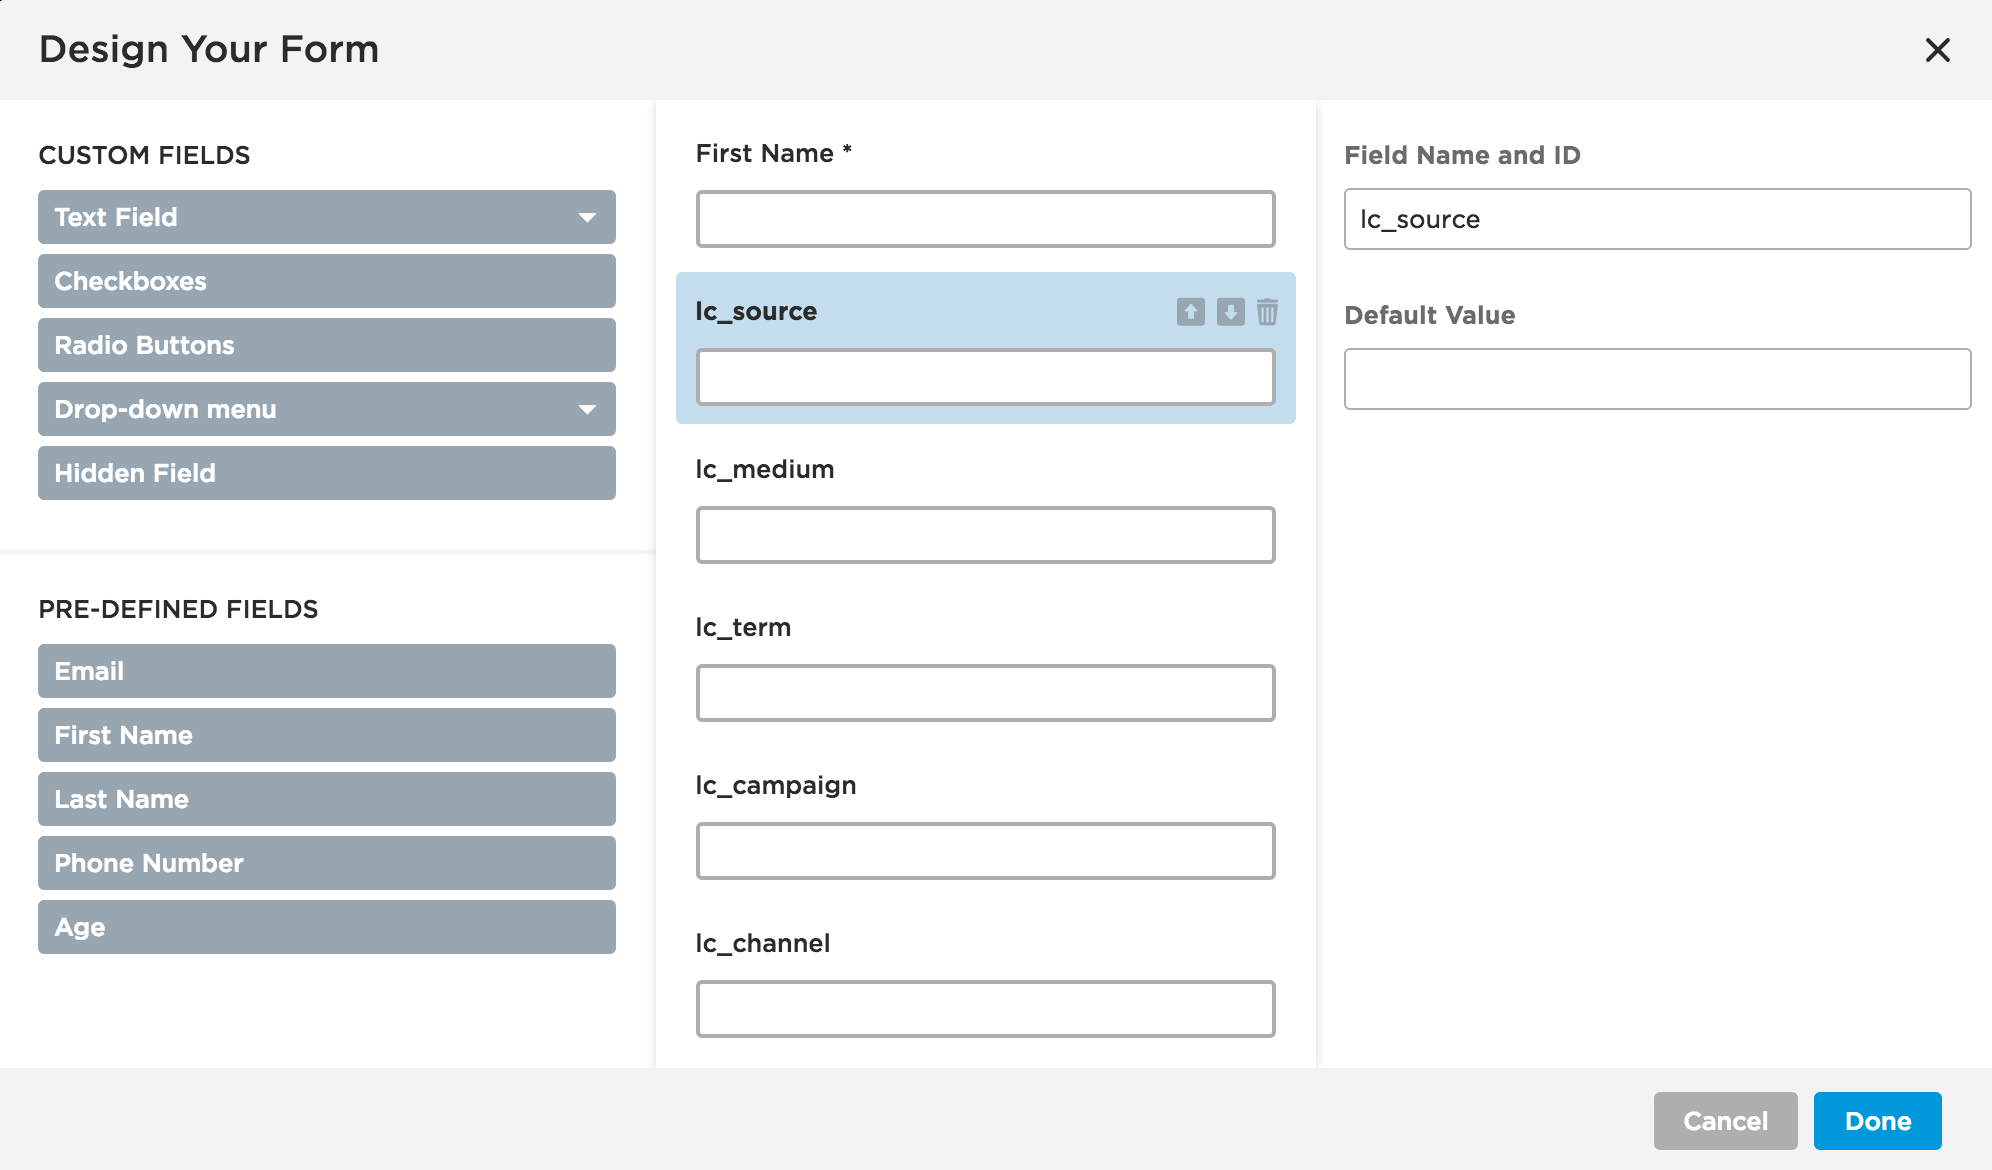Toggle the lc_medium field active state

tap(986, 506)
